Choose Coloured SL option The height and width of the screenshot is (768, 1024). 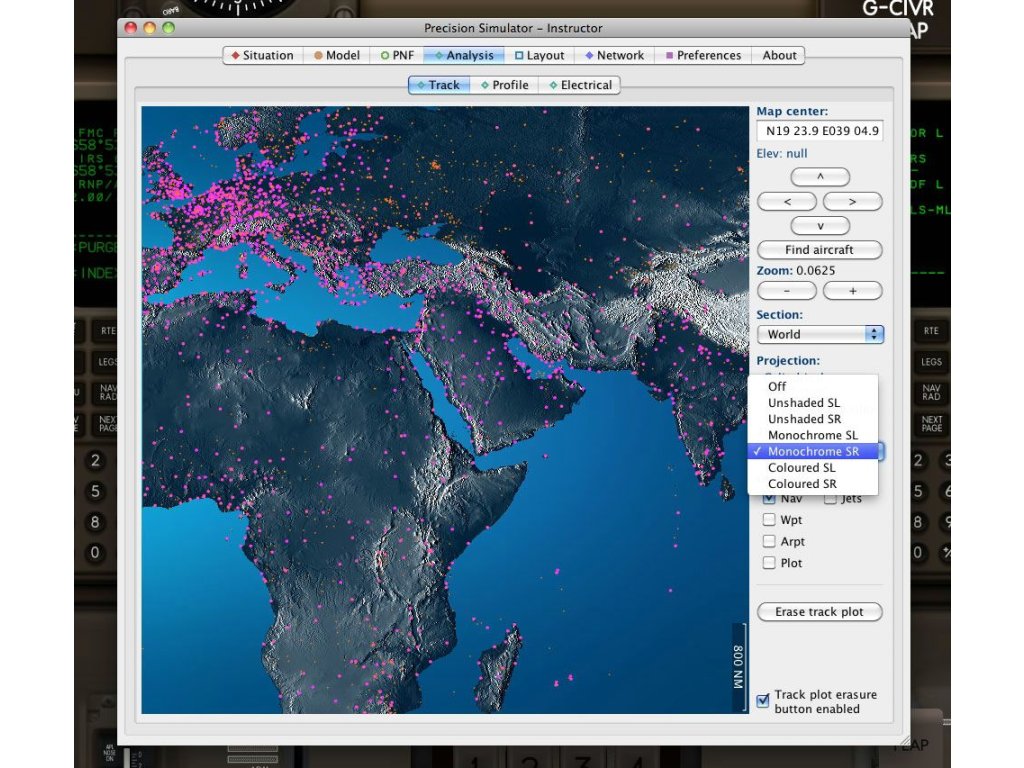[x=813, y=468]
